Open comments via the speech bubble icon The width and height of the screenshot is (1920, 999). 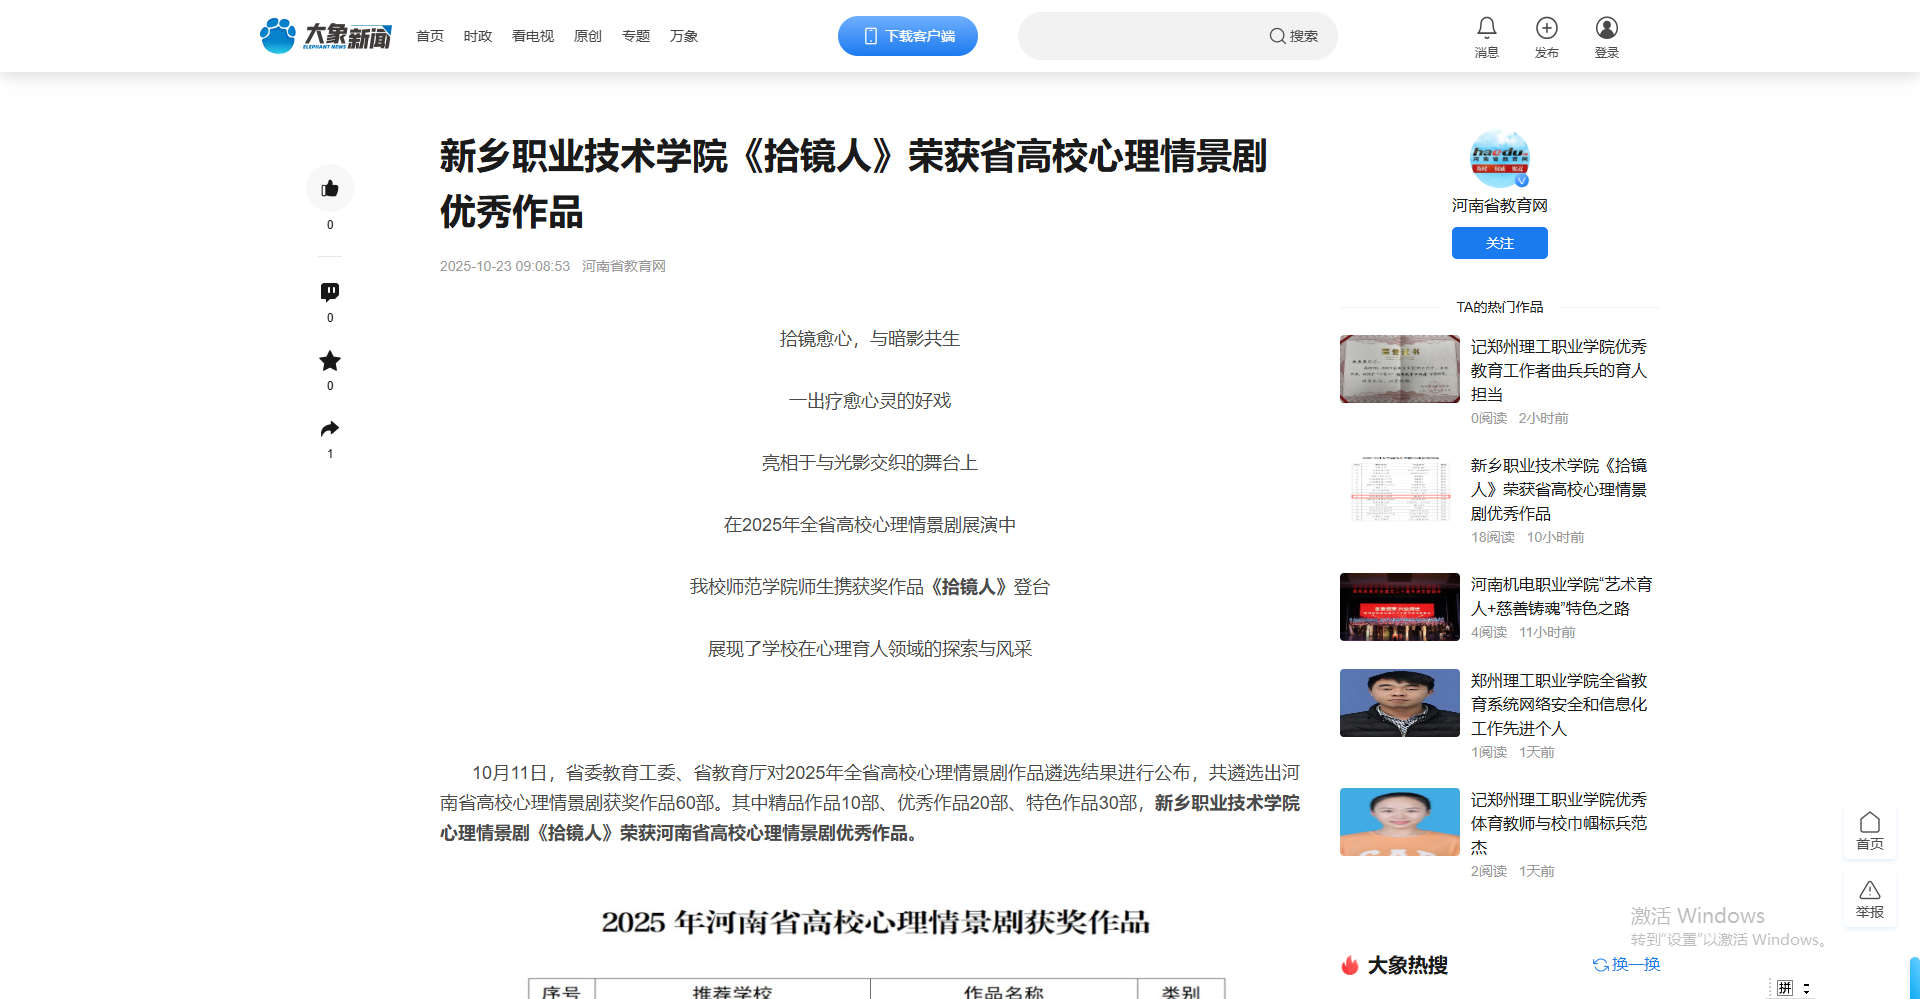[330, 292]
